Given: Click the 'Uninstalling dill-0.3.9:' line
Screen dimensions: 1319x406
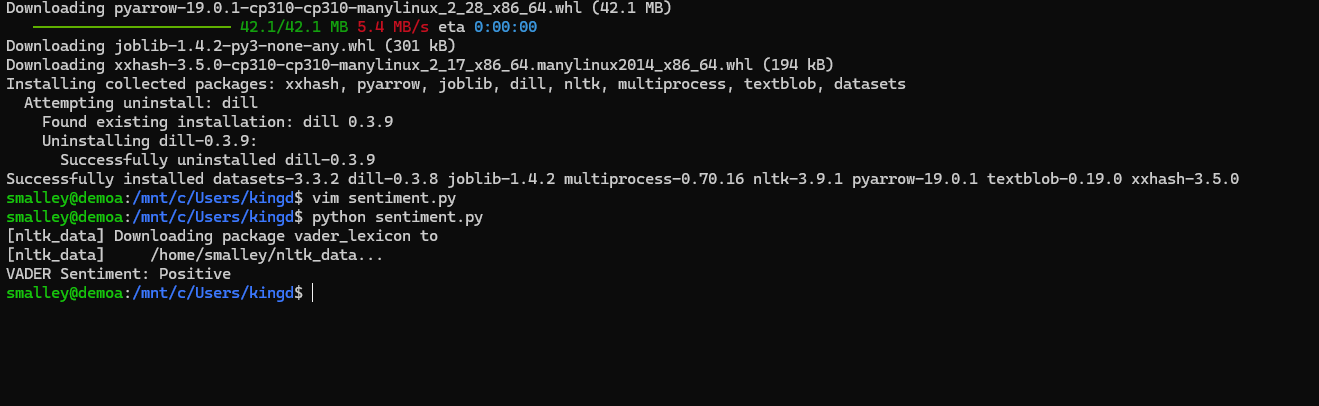Looking at the screenshot, I should [150, 141].
